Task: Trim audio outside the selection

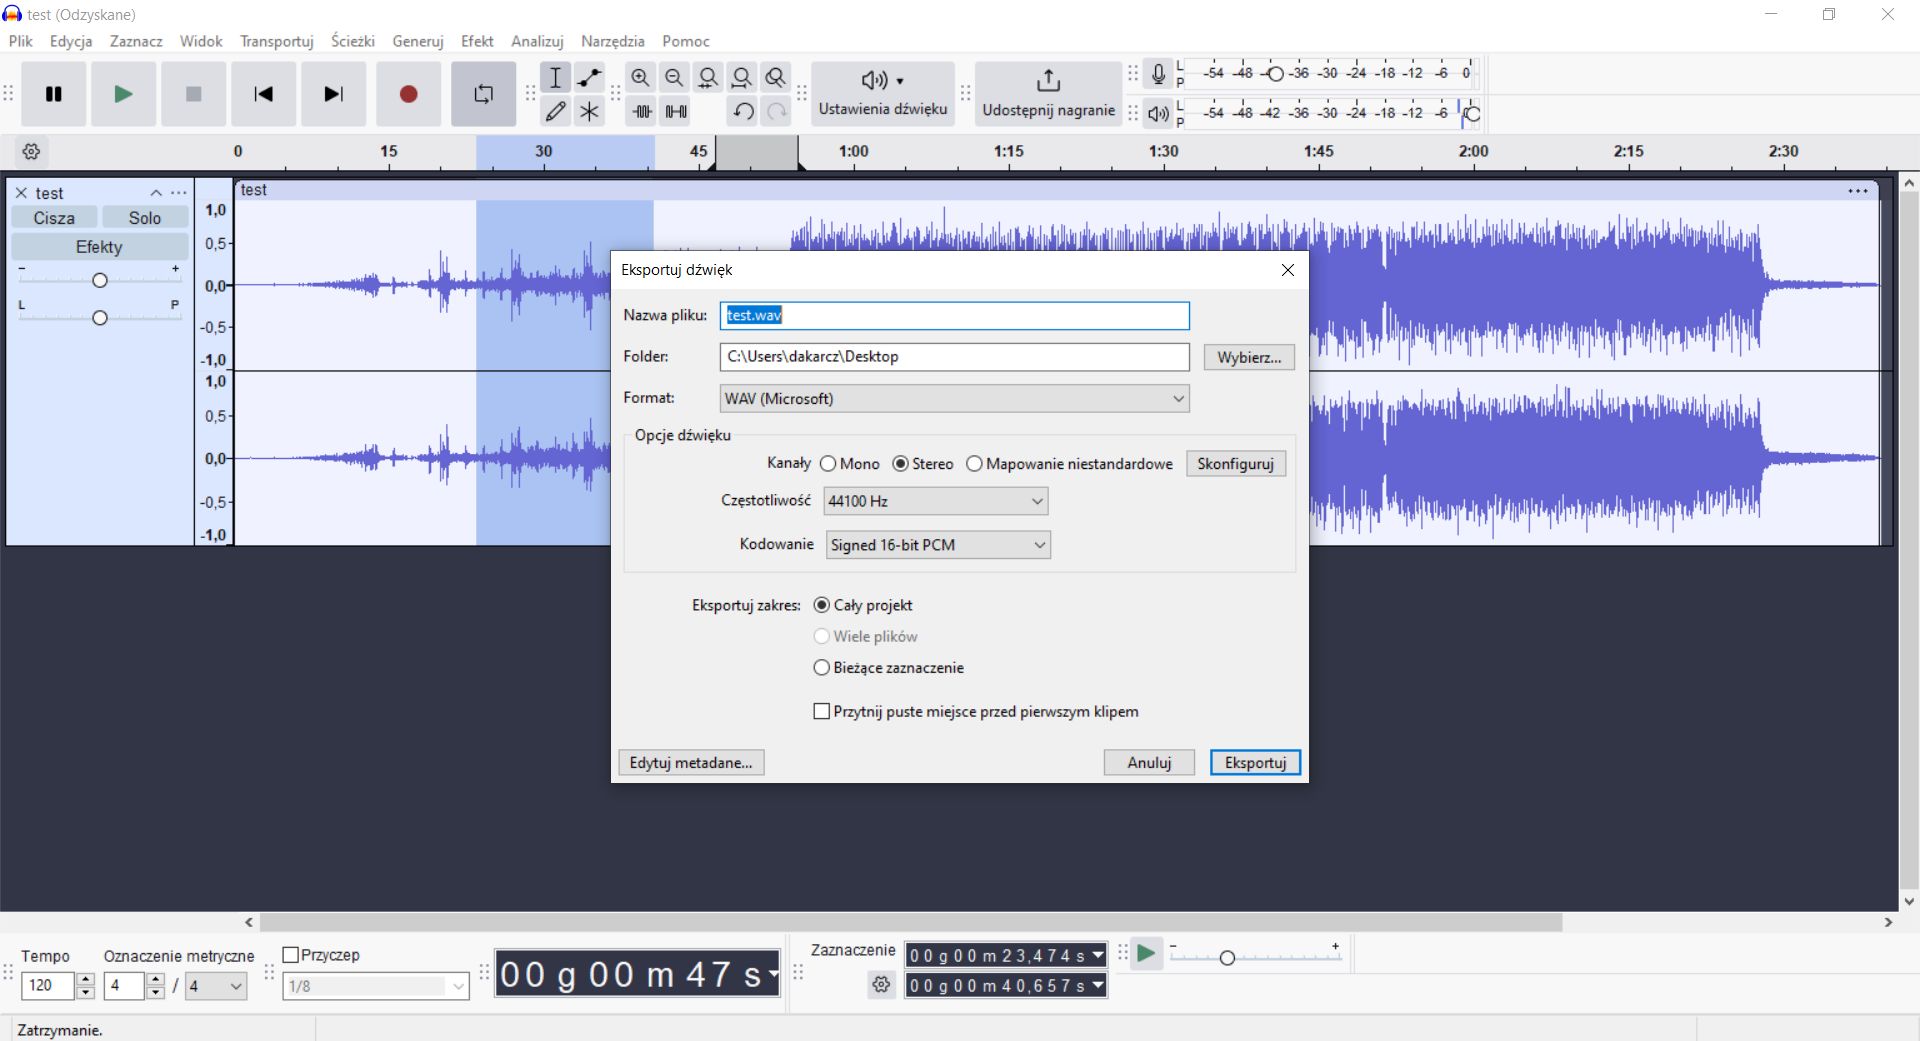Action: [641, 112]
